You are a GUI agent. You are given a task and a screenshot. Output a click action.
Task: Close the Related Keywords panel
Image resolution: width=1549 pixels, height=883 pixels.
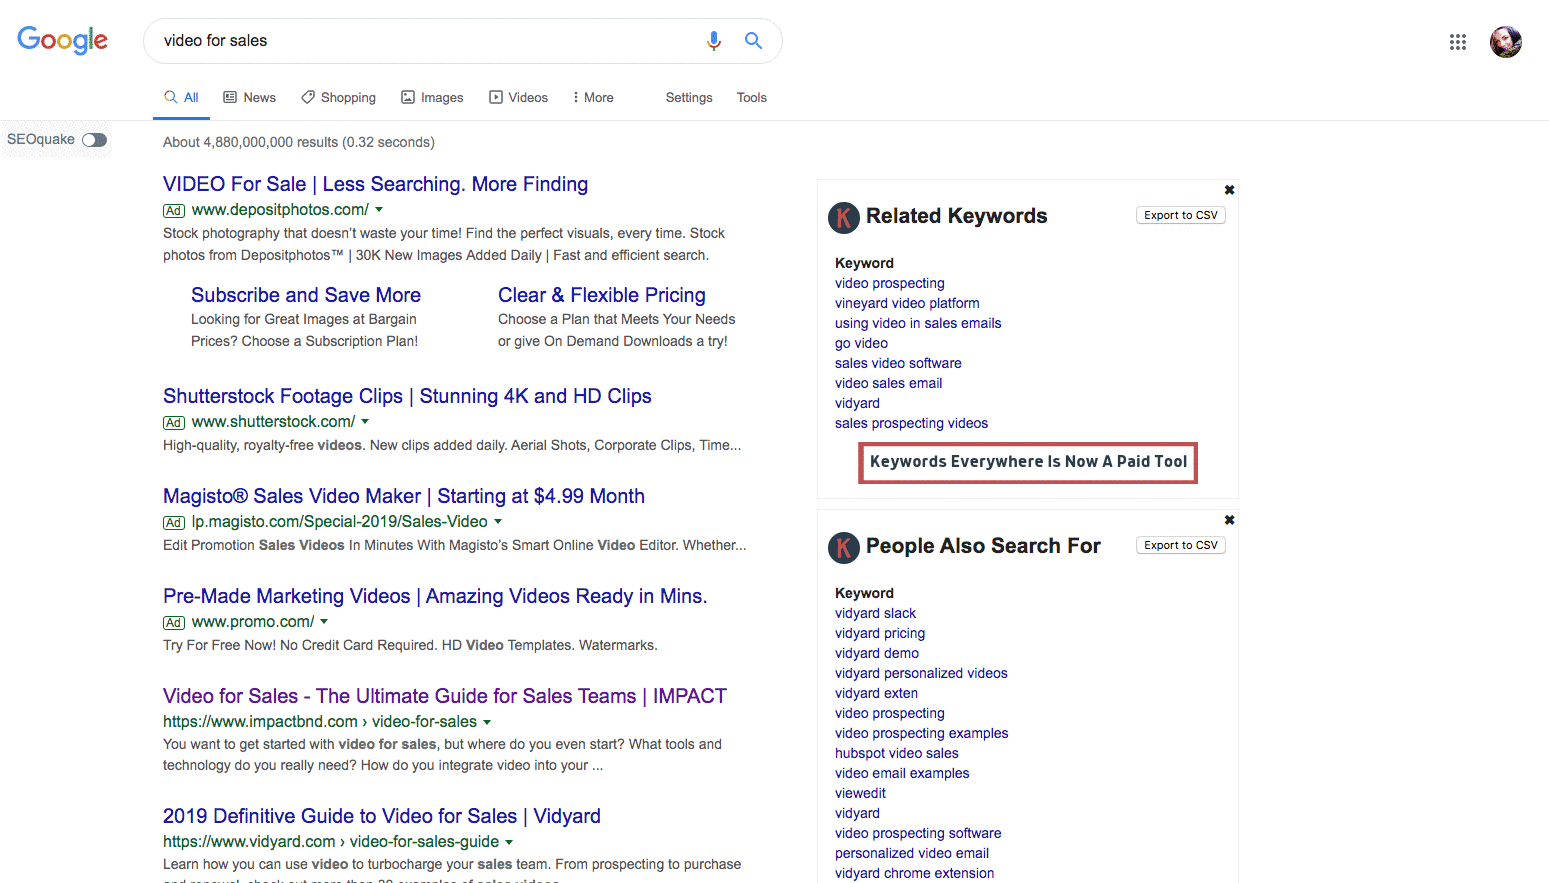[x=1230, y=190]
